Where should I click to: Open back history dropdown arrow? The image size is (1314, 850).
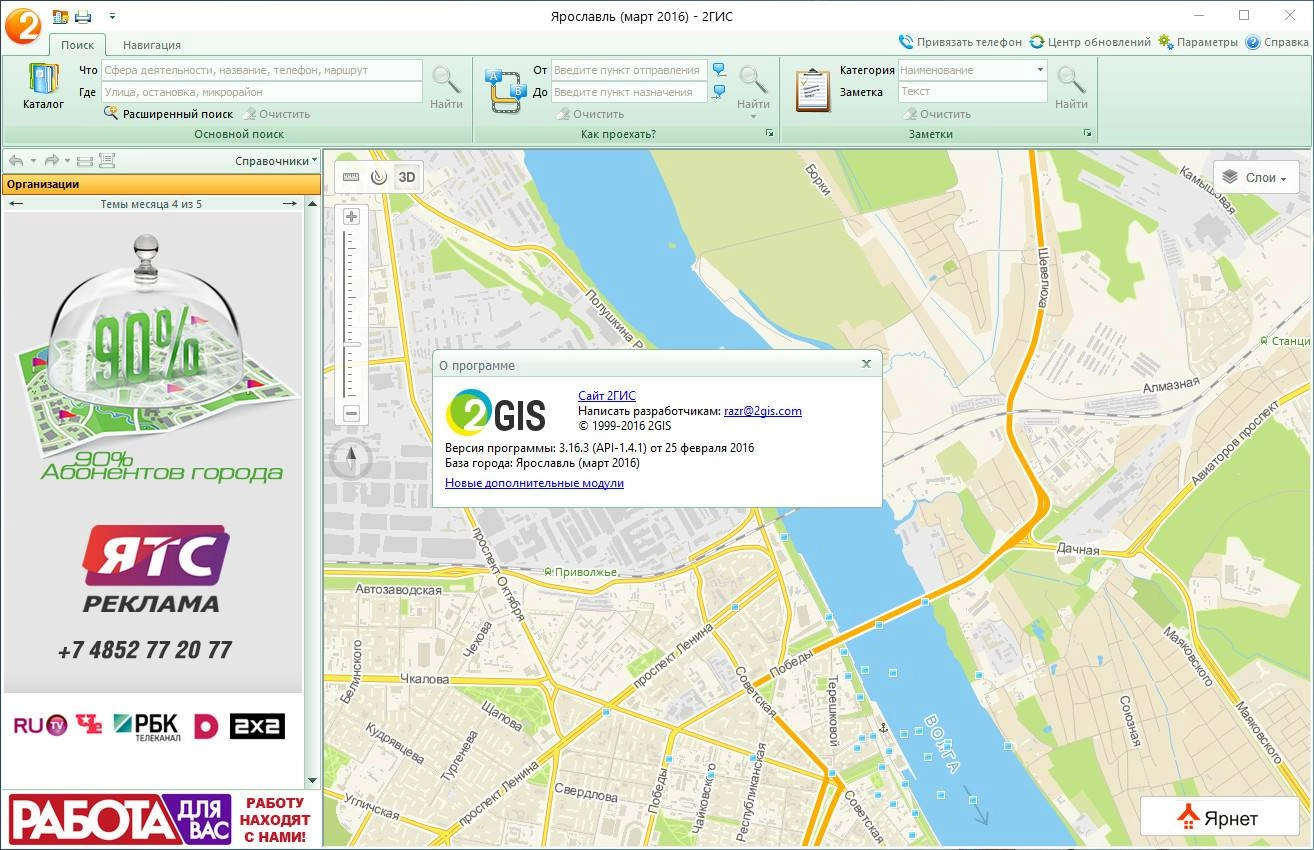click(x=33, y=161)
